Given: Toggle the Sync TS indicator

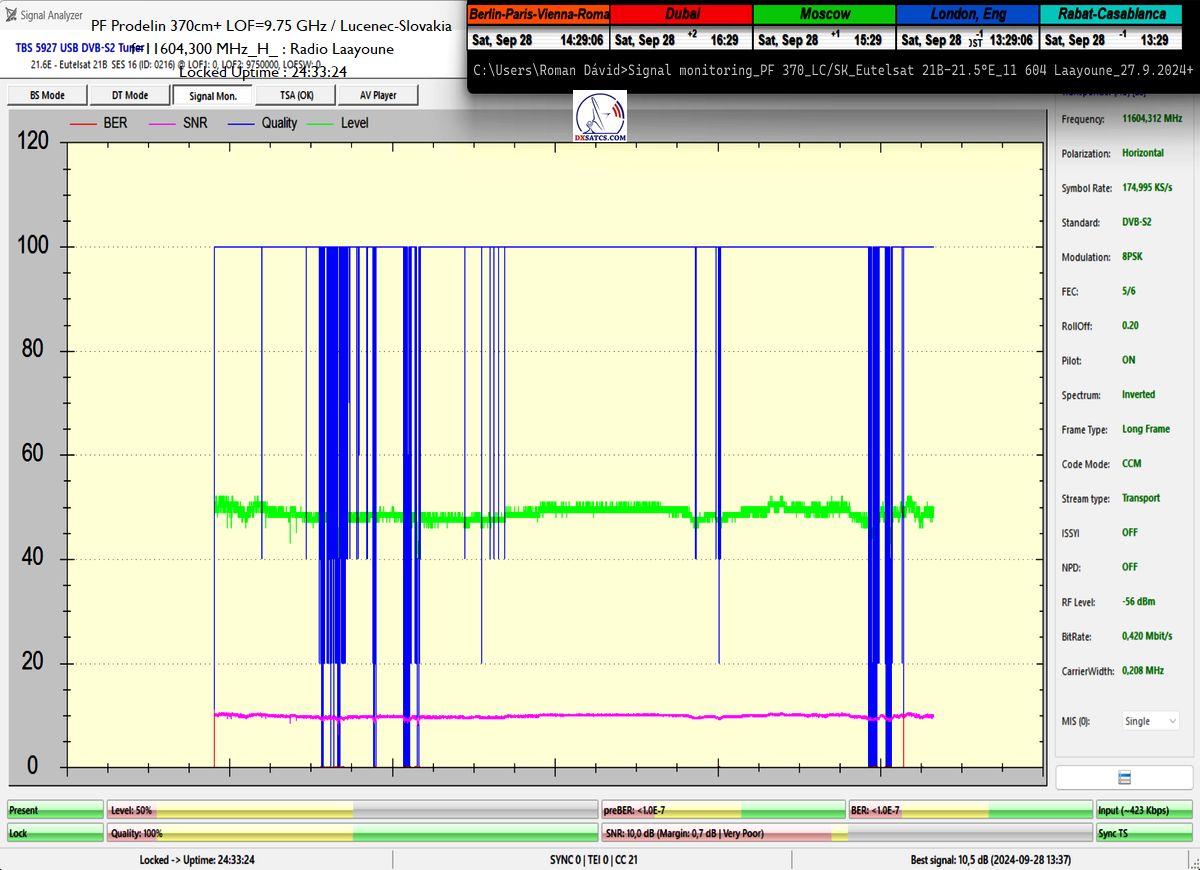Looking at the screenshot, I should [x=1144, y=833].
